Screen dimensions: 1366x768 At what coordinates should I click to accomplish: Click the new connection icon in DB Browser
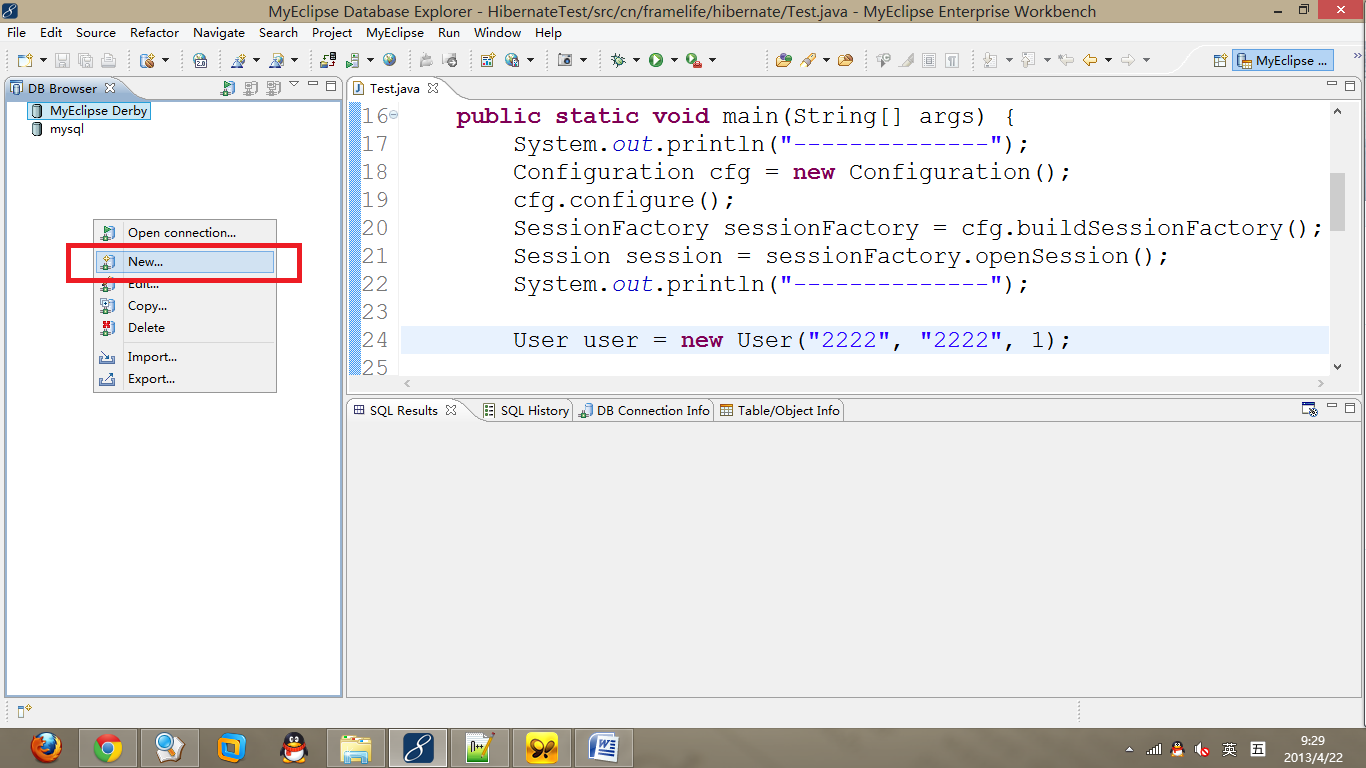229,88
